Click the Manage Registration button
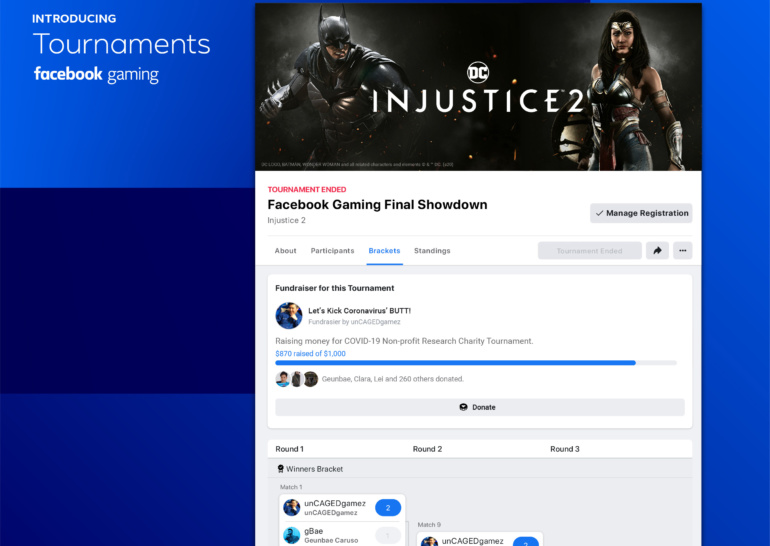This screenshot has width=770, height=546. pos(641,213)
